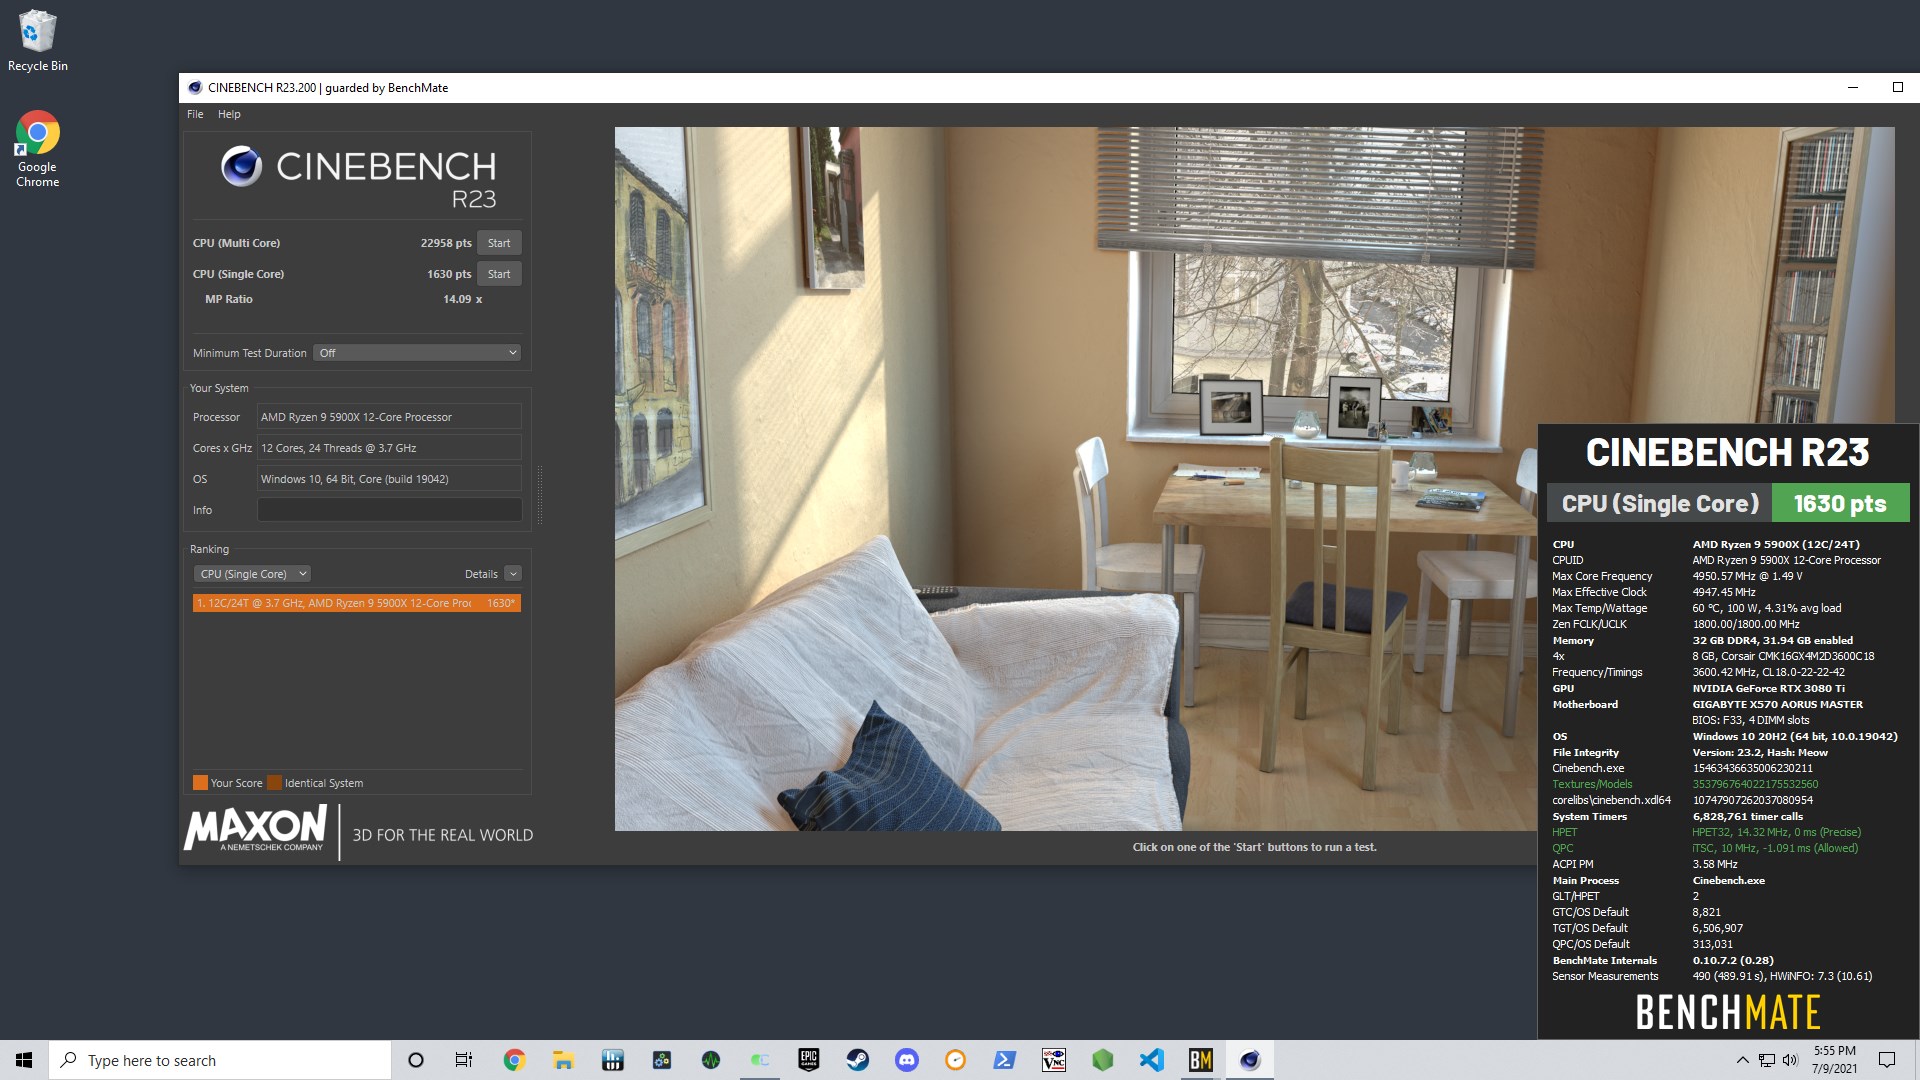Image resolution: width=1920 pixels, height=1080 pixels.
Task: Click the MAXON logo at panel bottom
Action: click(x=256, y=828)
